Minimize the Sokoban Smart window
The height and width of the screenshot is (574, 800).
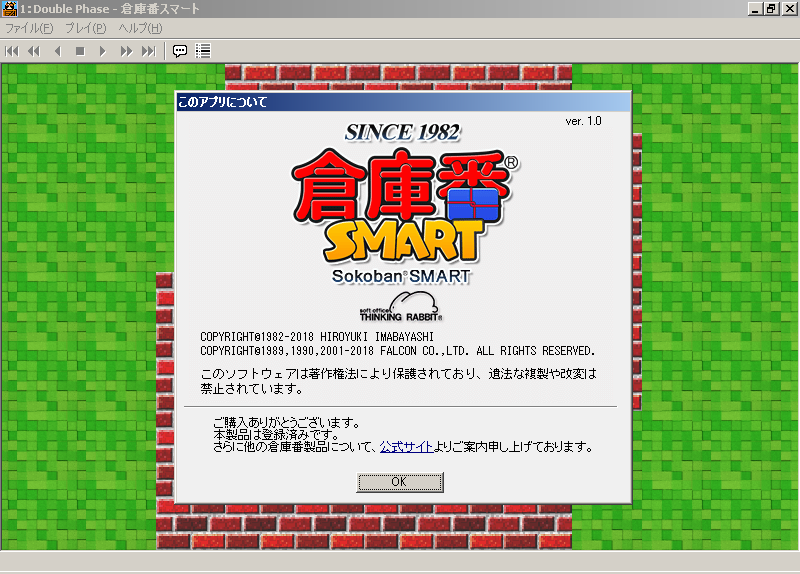click(x=755, y=9)
